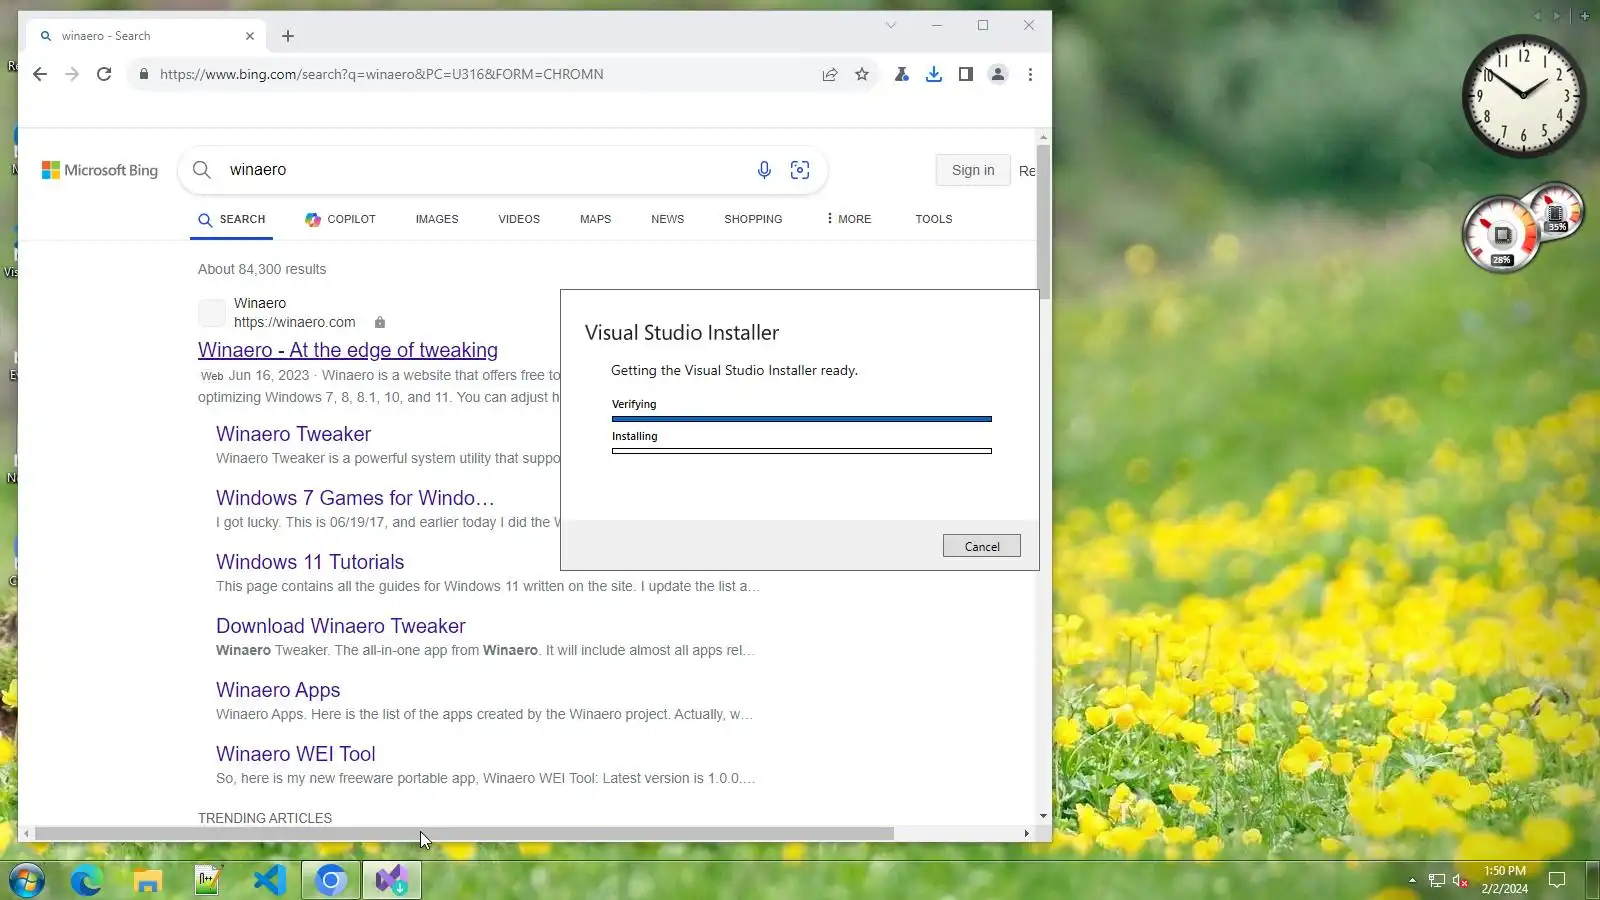Click the vertical scrollbar down arrow
The image size is (1600, 900).
[1043, 816]
